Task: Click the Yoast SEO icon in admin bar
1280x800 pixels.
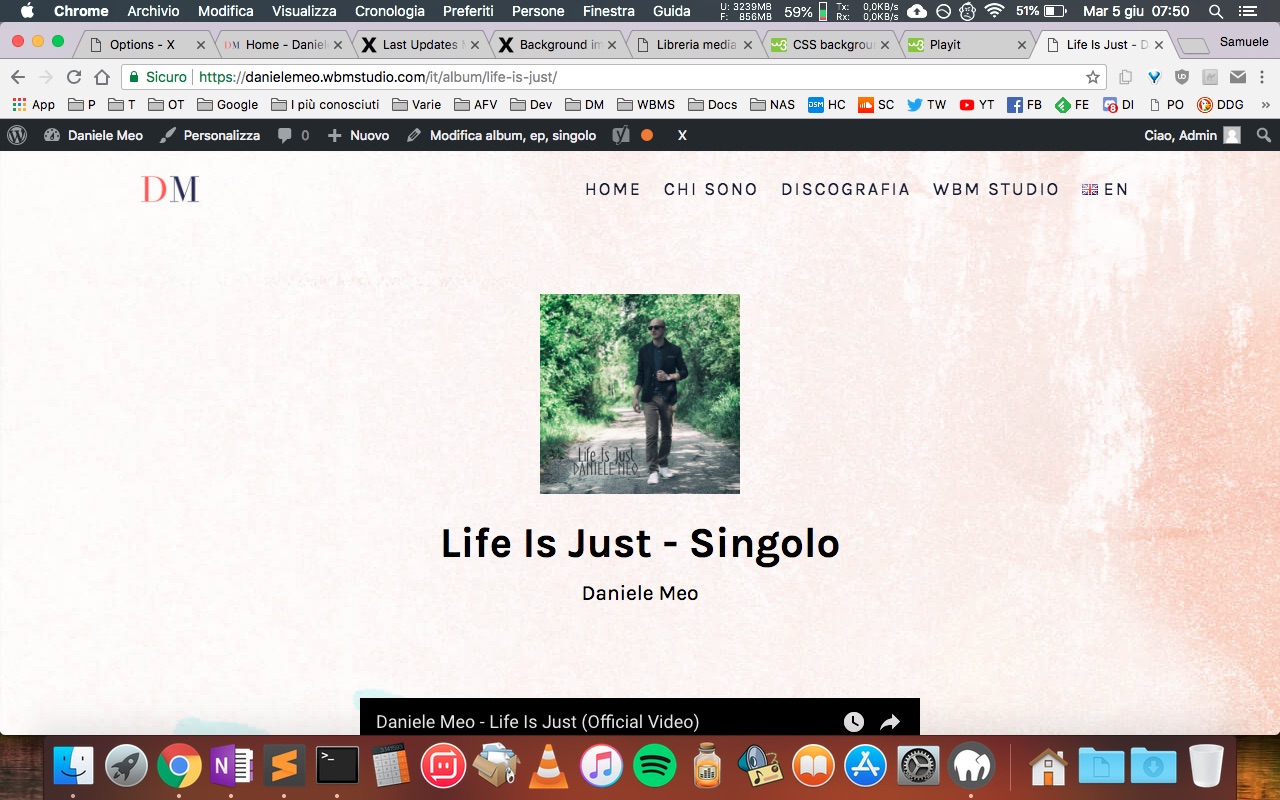Action: (621, 135)
